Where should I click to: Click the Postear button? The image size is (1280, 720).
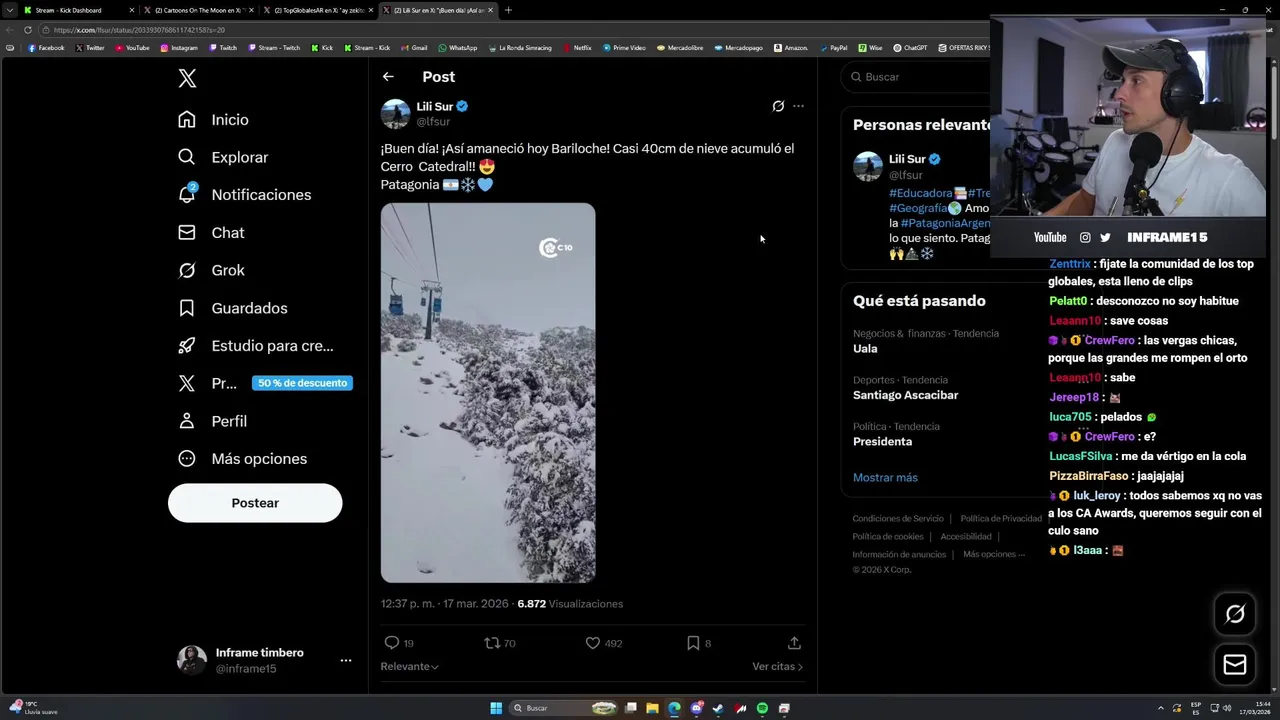255,503
